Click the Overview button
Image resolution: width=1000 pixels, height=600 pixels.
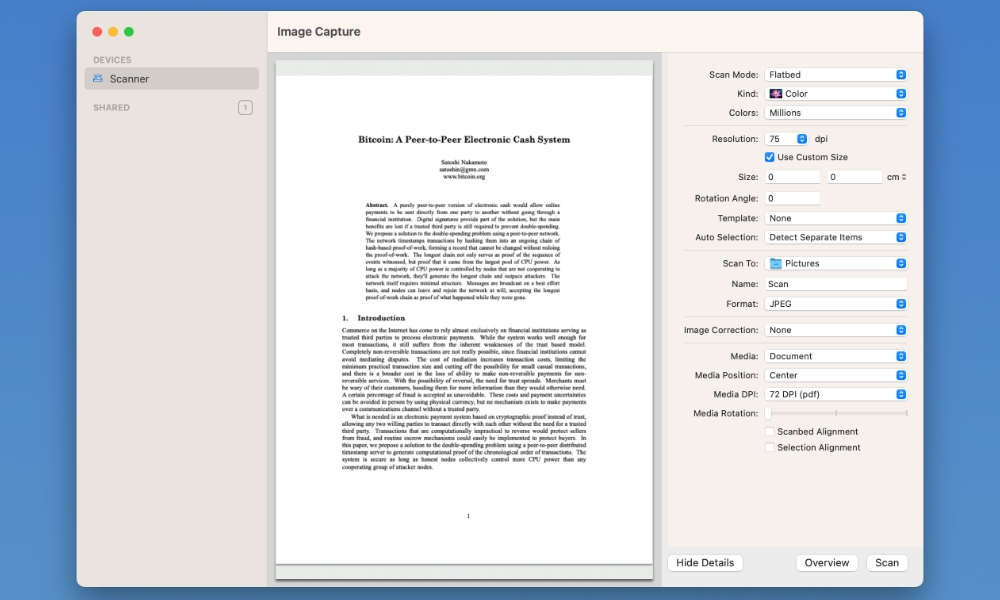827,563
